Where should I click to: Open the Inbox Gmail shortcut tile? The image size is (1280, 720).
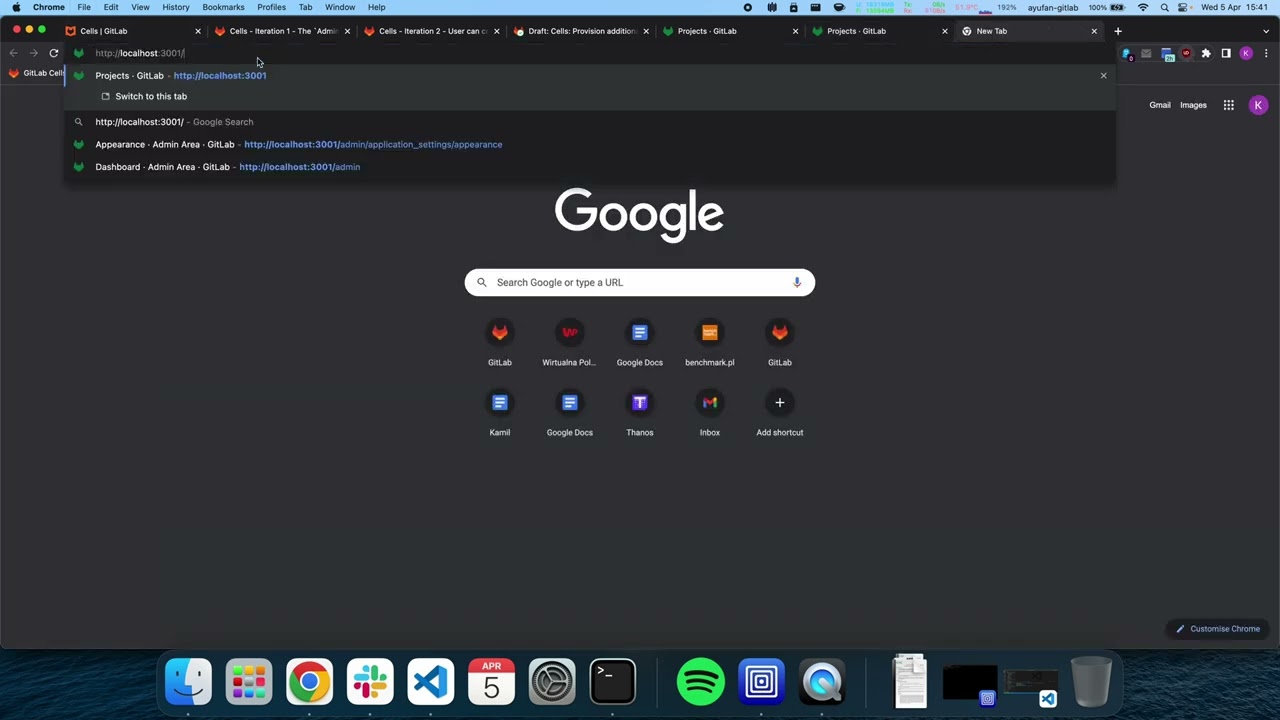pos(709,413)
